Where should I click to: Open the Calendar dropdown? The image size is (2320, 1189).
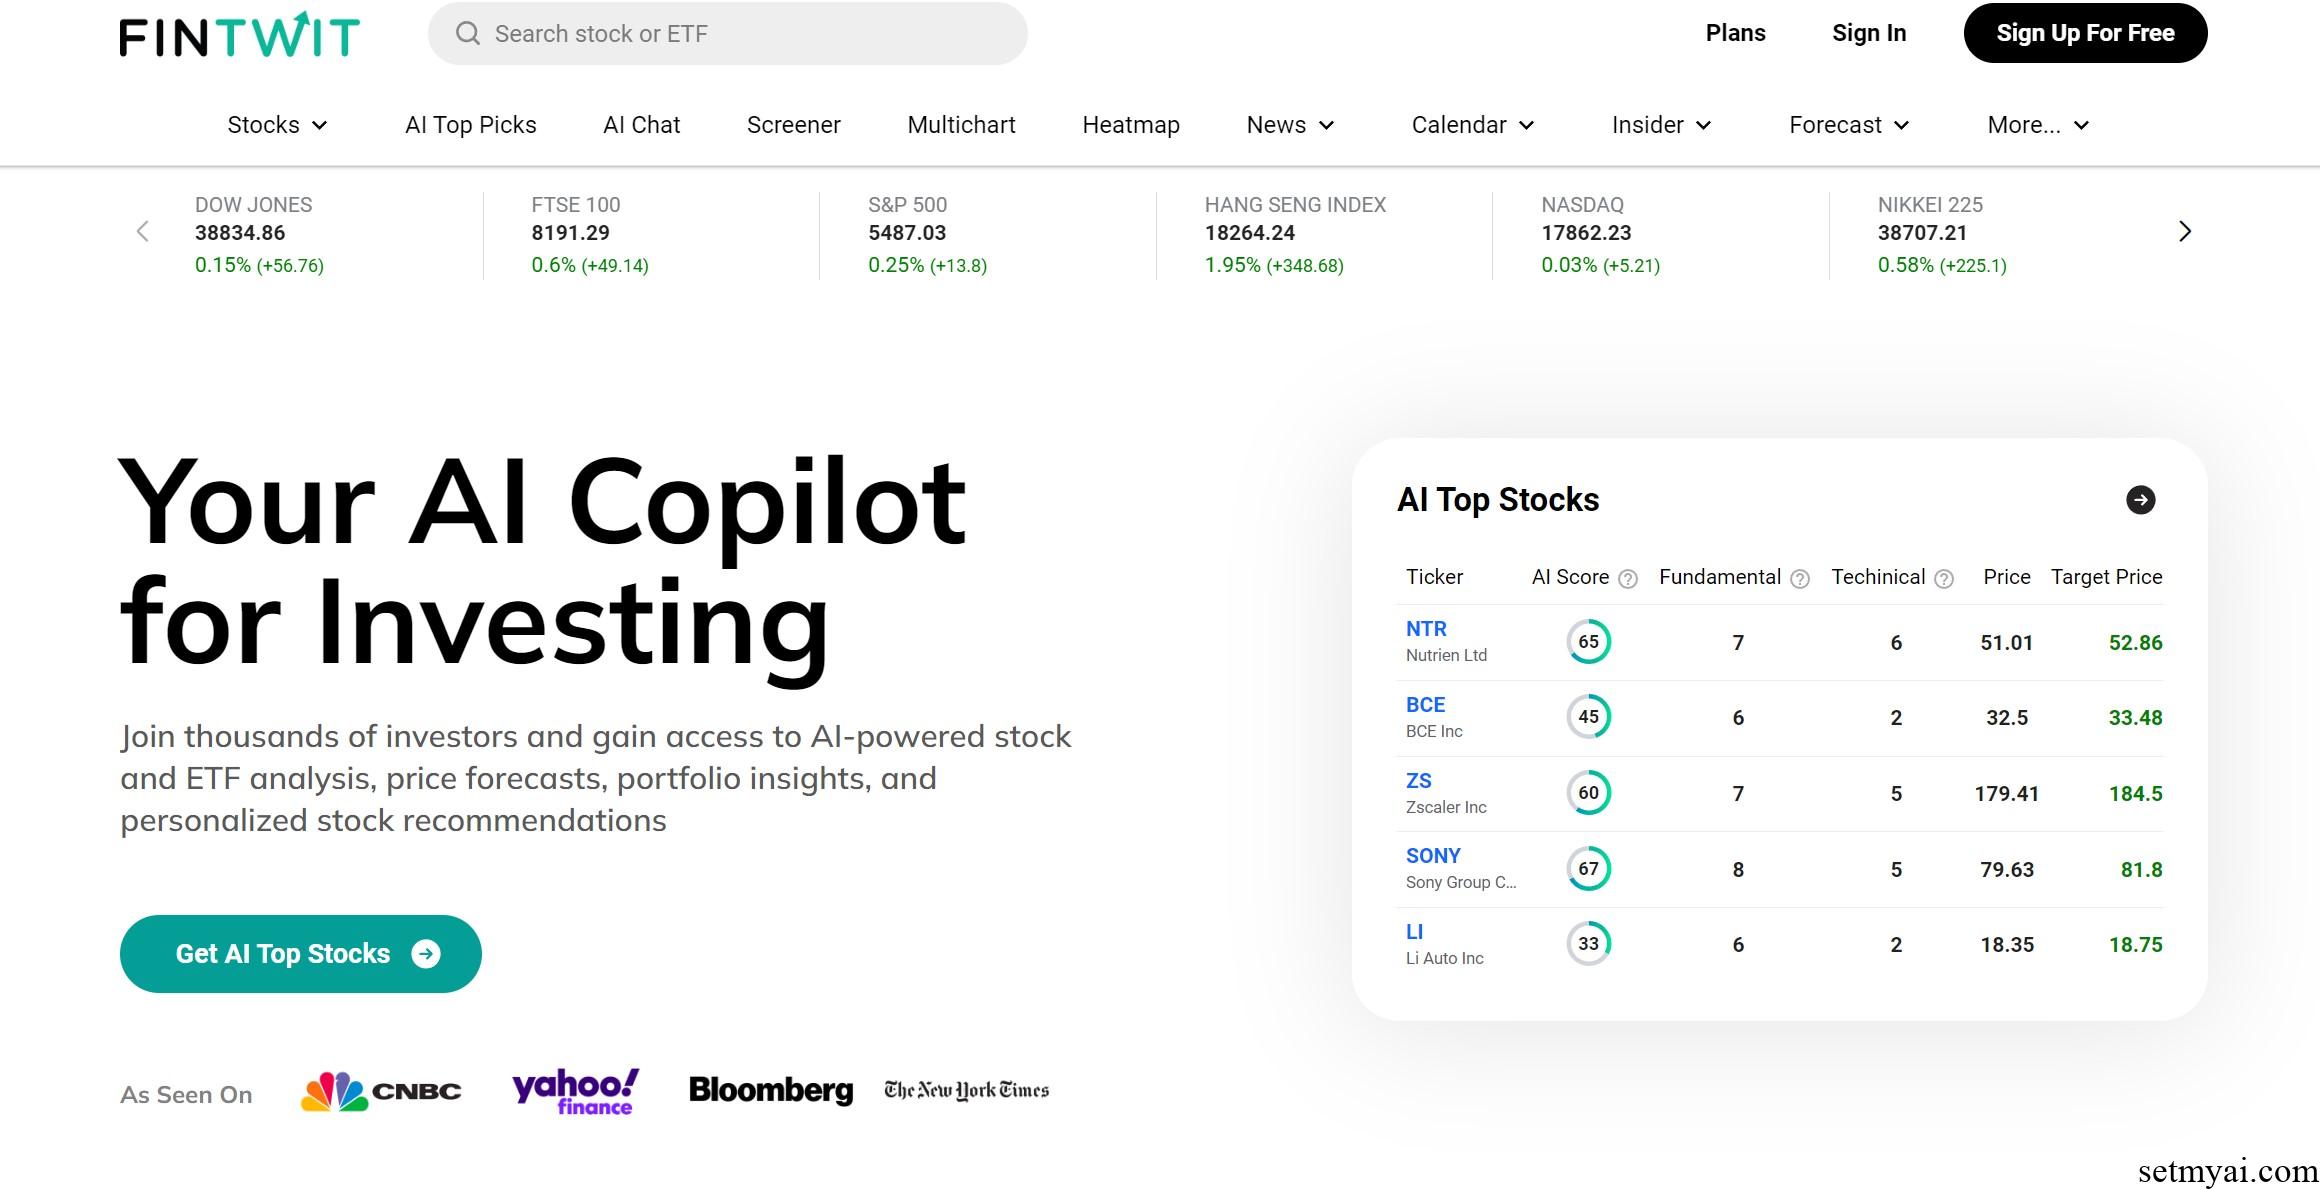tap(1473, 125)
